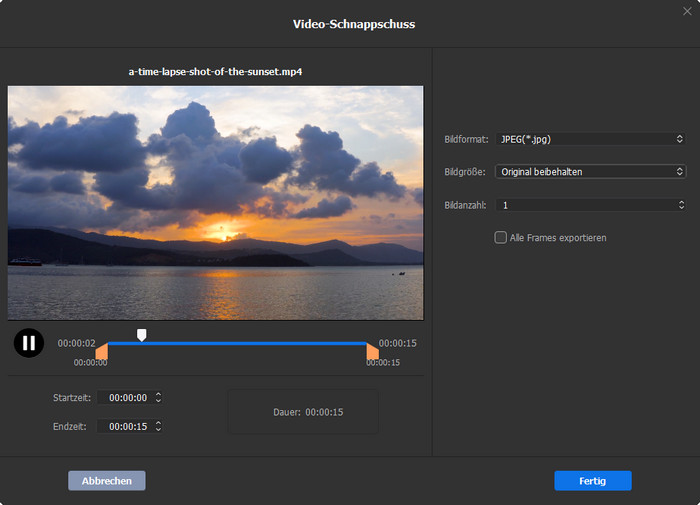Click the Video-Schnappschuss title text

(354, 24)
